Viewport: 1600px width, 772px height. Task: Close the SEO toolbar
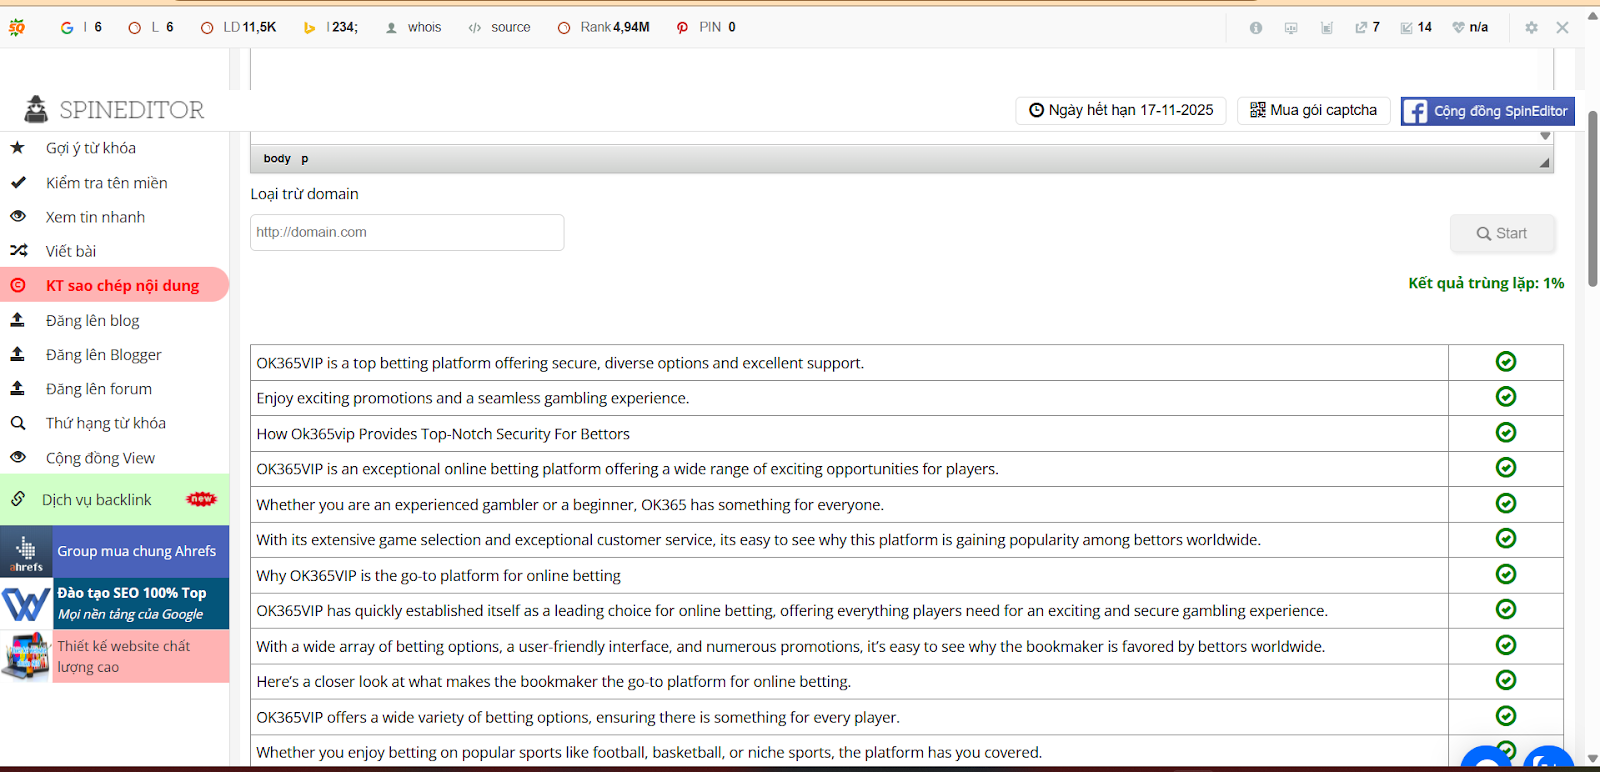pyautogui.click(x=1562, y=28)
